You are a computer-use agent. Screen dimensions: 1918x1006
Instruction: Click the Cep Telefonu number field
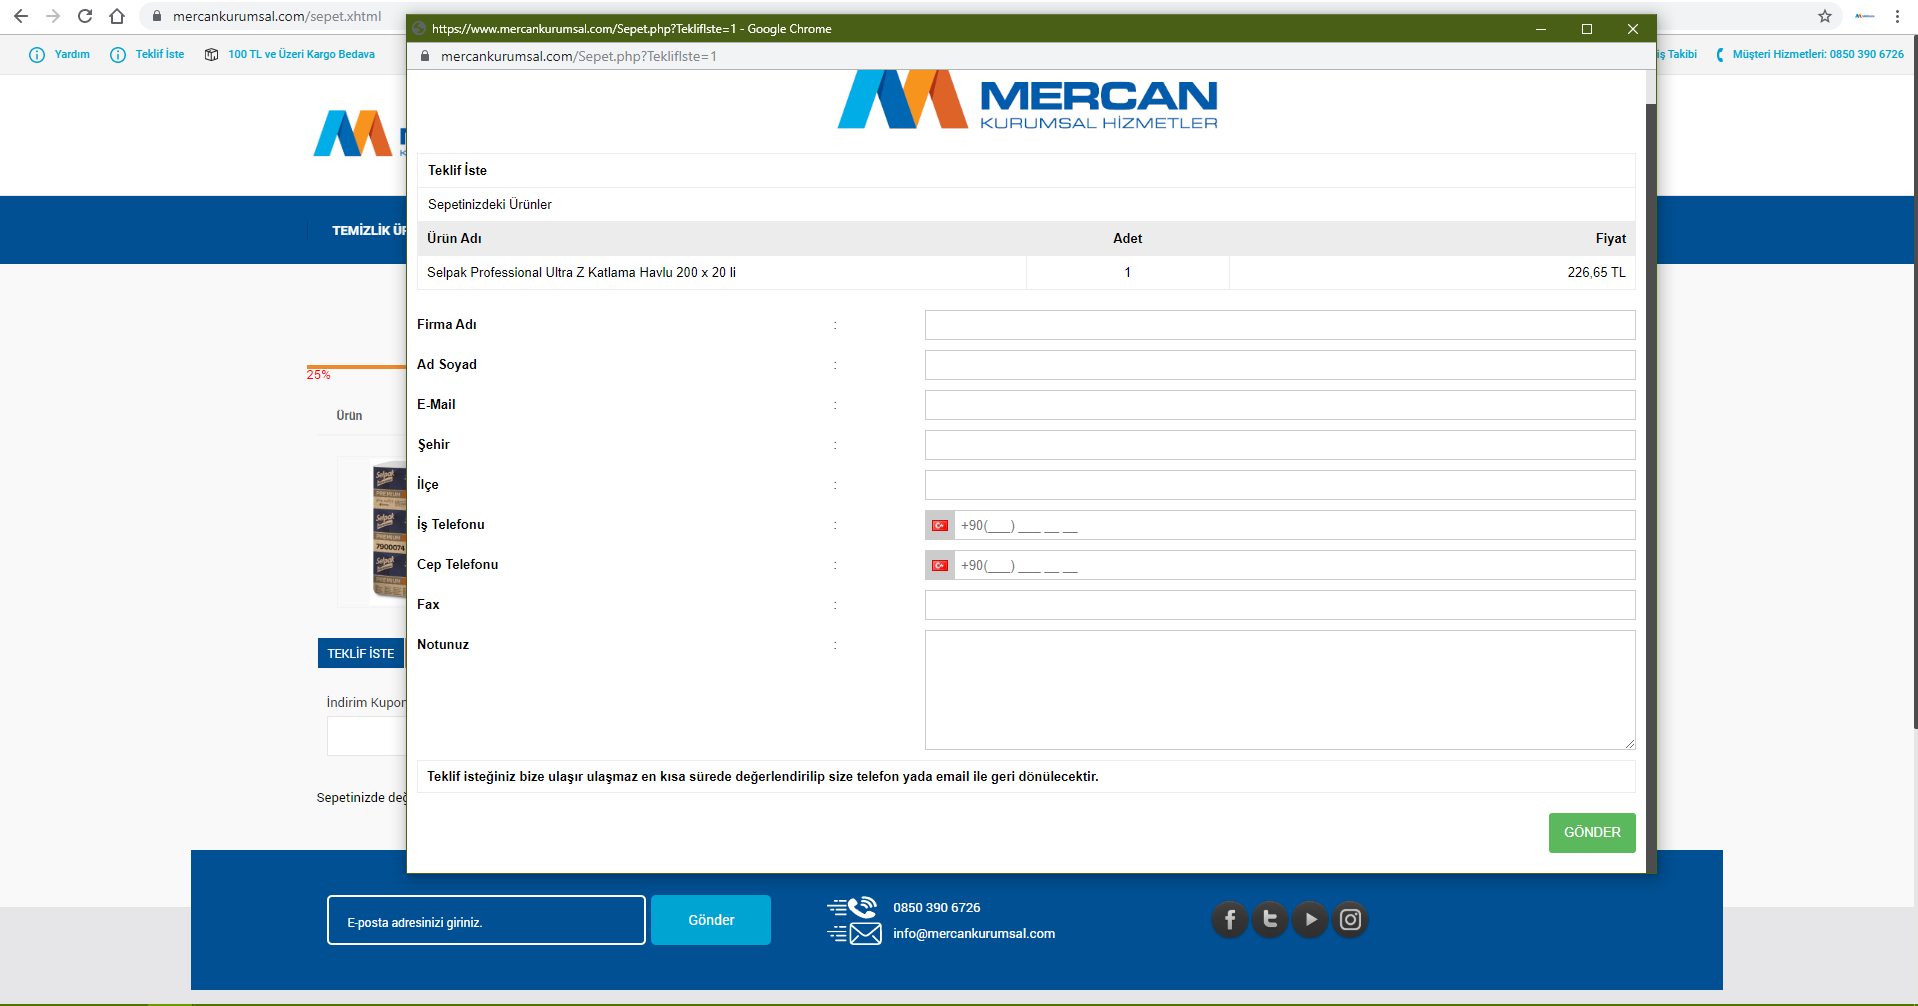(1295, 565)
